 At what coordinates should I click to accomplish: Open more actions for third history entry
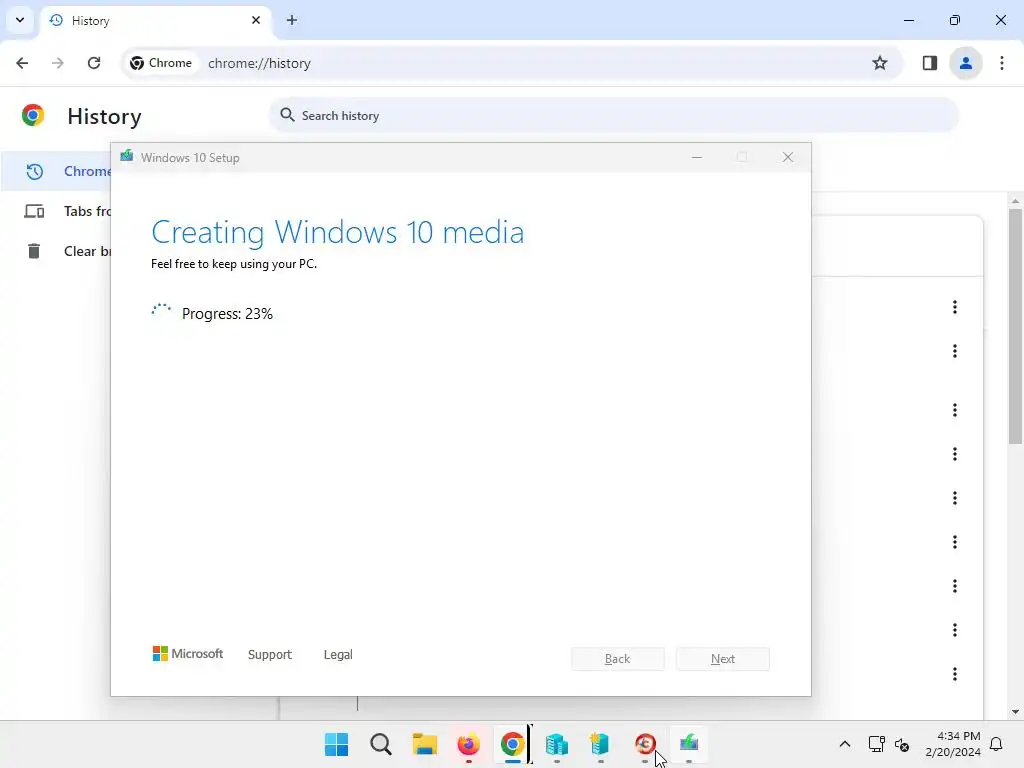[x=955, y=410]
